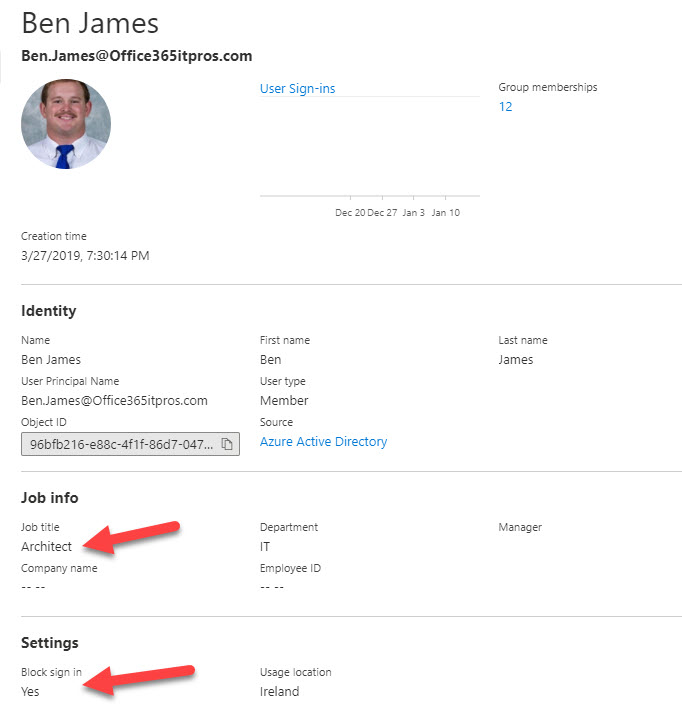Click the Block sign in Yes value
The width and height of the screenshot is (682, 711).
pos(31,691)
